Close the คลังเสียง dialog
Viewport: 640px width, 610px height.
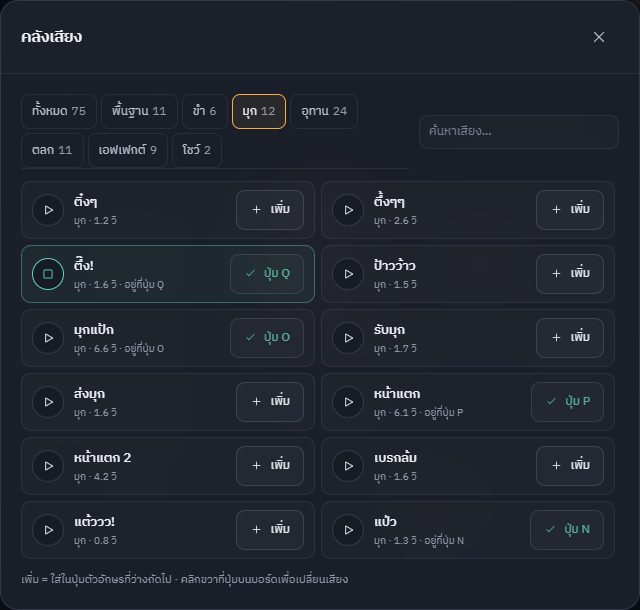(x=599, y=37)
